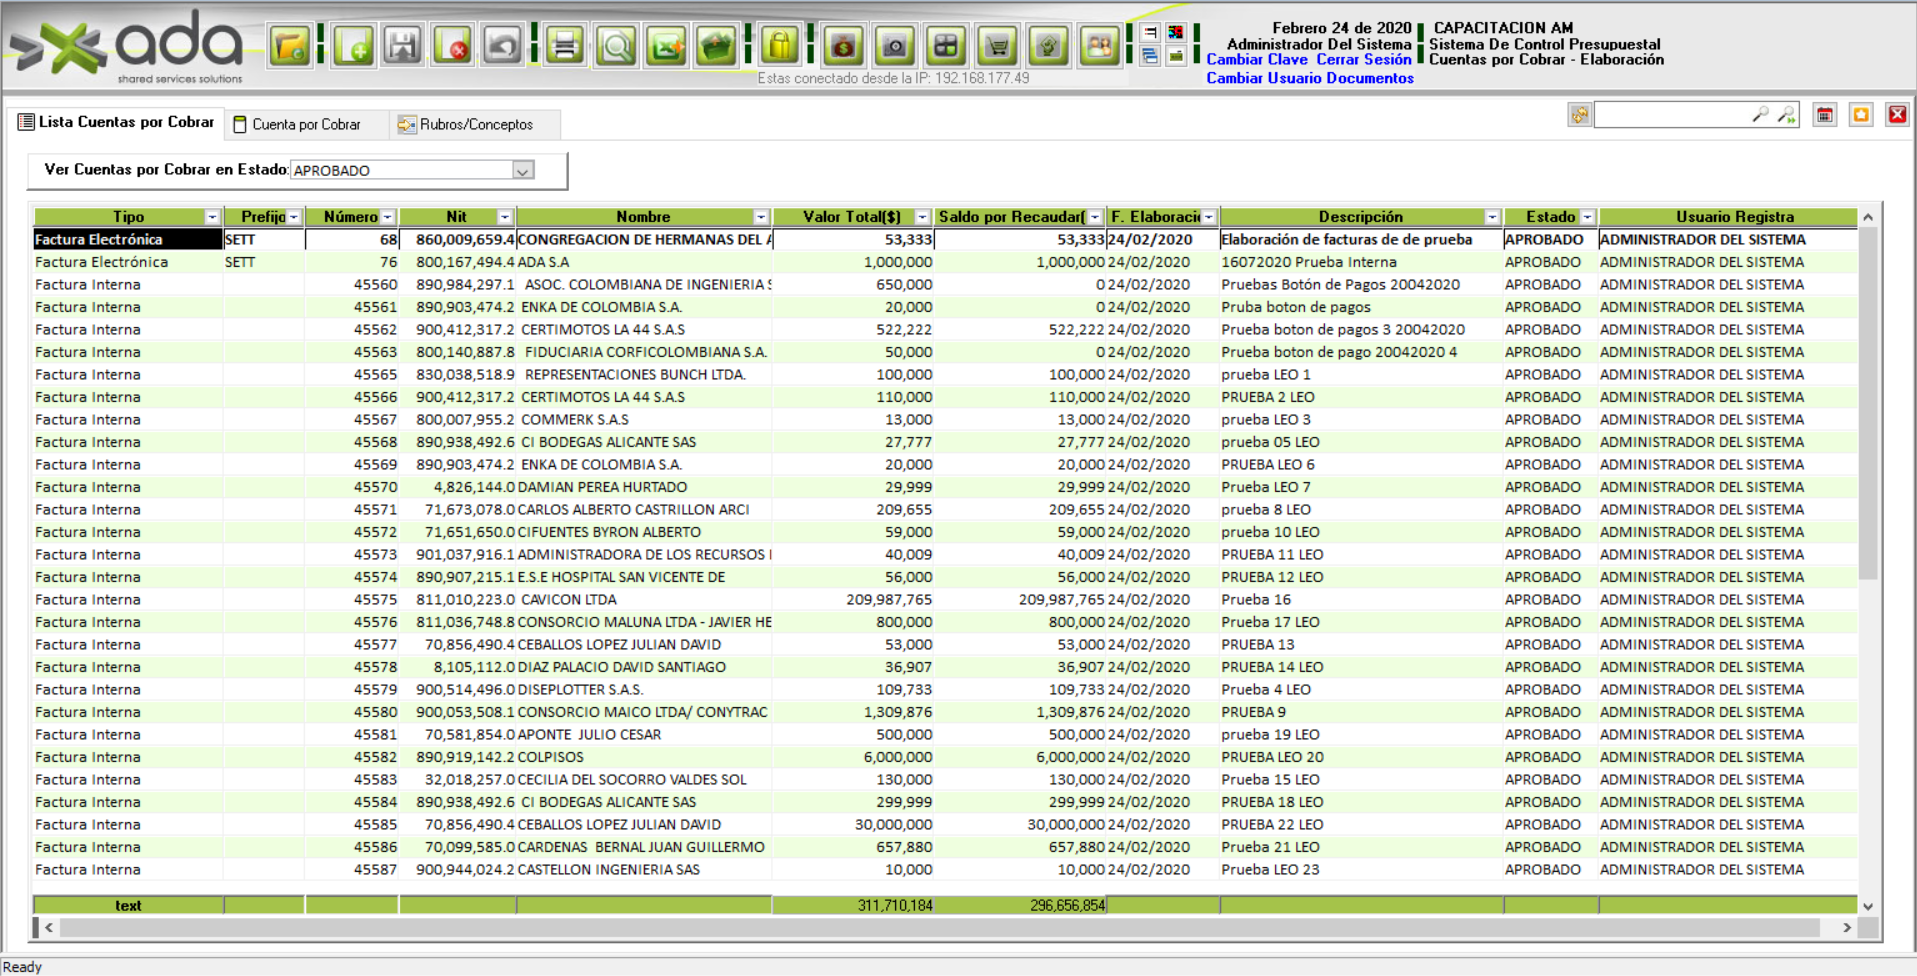This screenshot has width=1917, height=976.
Task: Expand the Tipo column filter arrow
Action: (212, 217)
